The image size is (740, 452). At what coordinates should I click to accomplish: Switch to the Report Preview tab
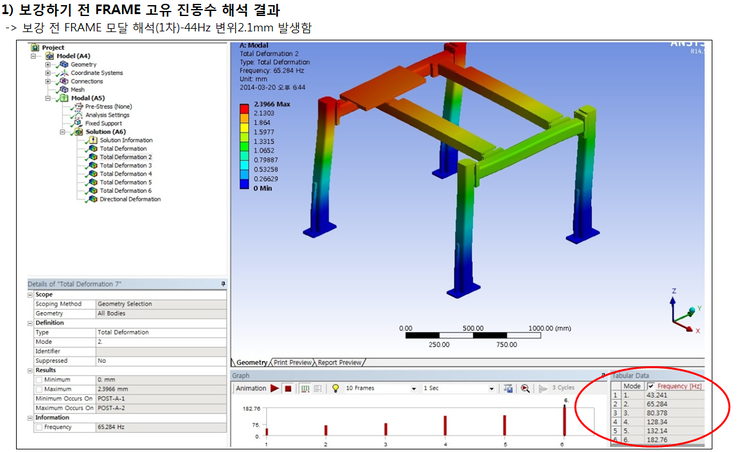click(x=339, y=362)
